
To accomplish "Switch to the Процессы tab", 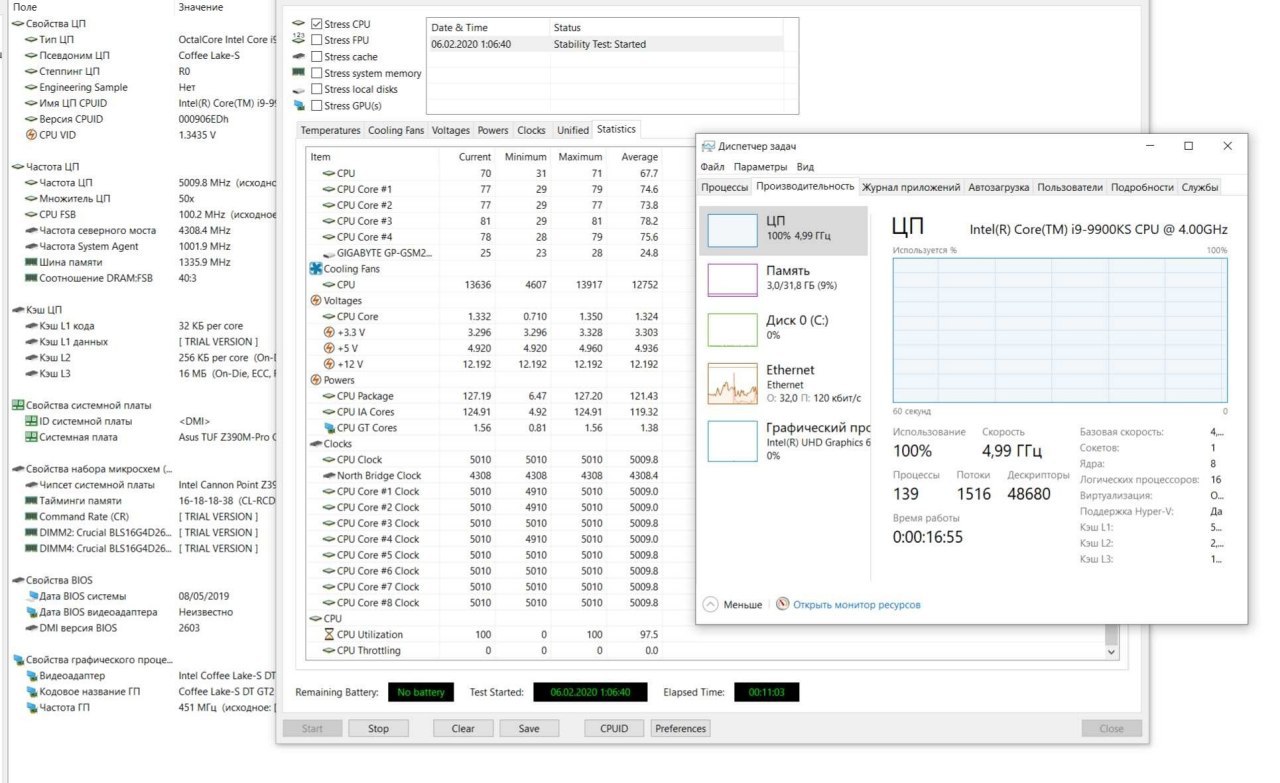I will (725, 187).
